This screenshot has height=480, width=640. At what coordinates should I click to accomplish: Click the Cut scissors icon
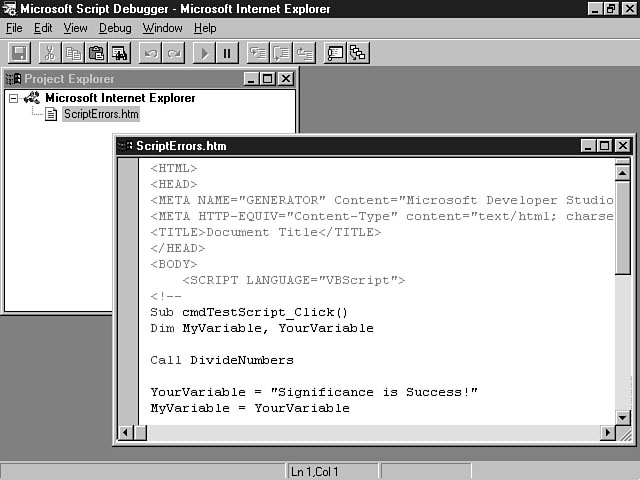tap(49, 53)
